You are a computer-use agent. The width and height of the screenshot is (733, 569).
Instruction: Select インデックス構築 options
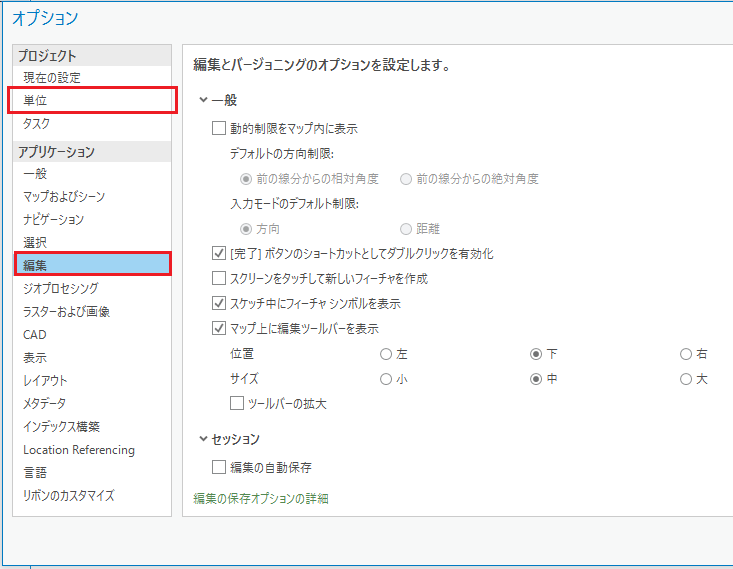92,426
